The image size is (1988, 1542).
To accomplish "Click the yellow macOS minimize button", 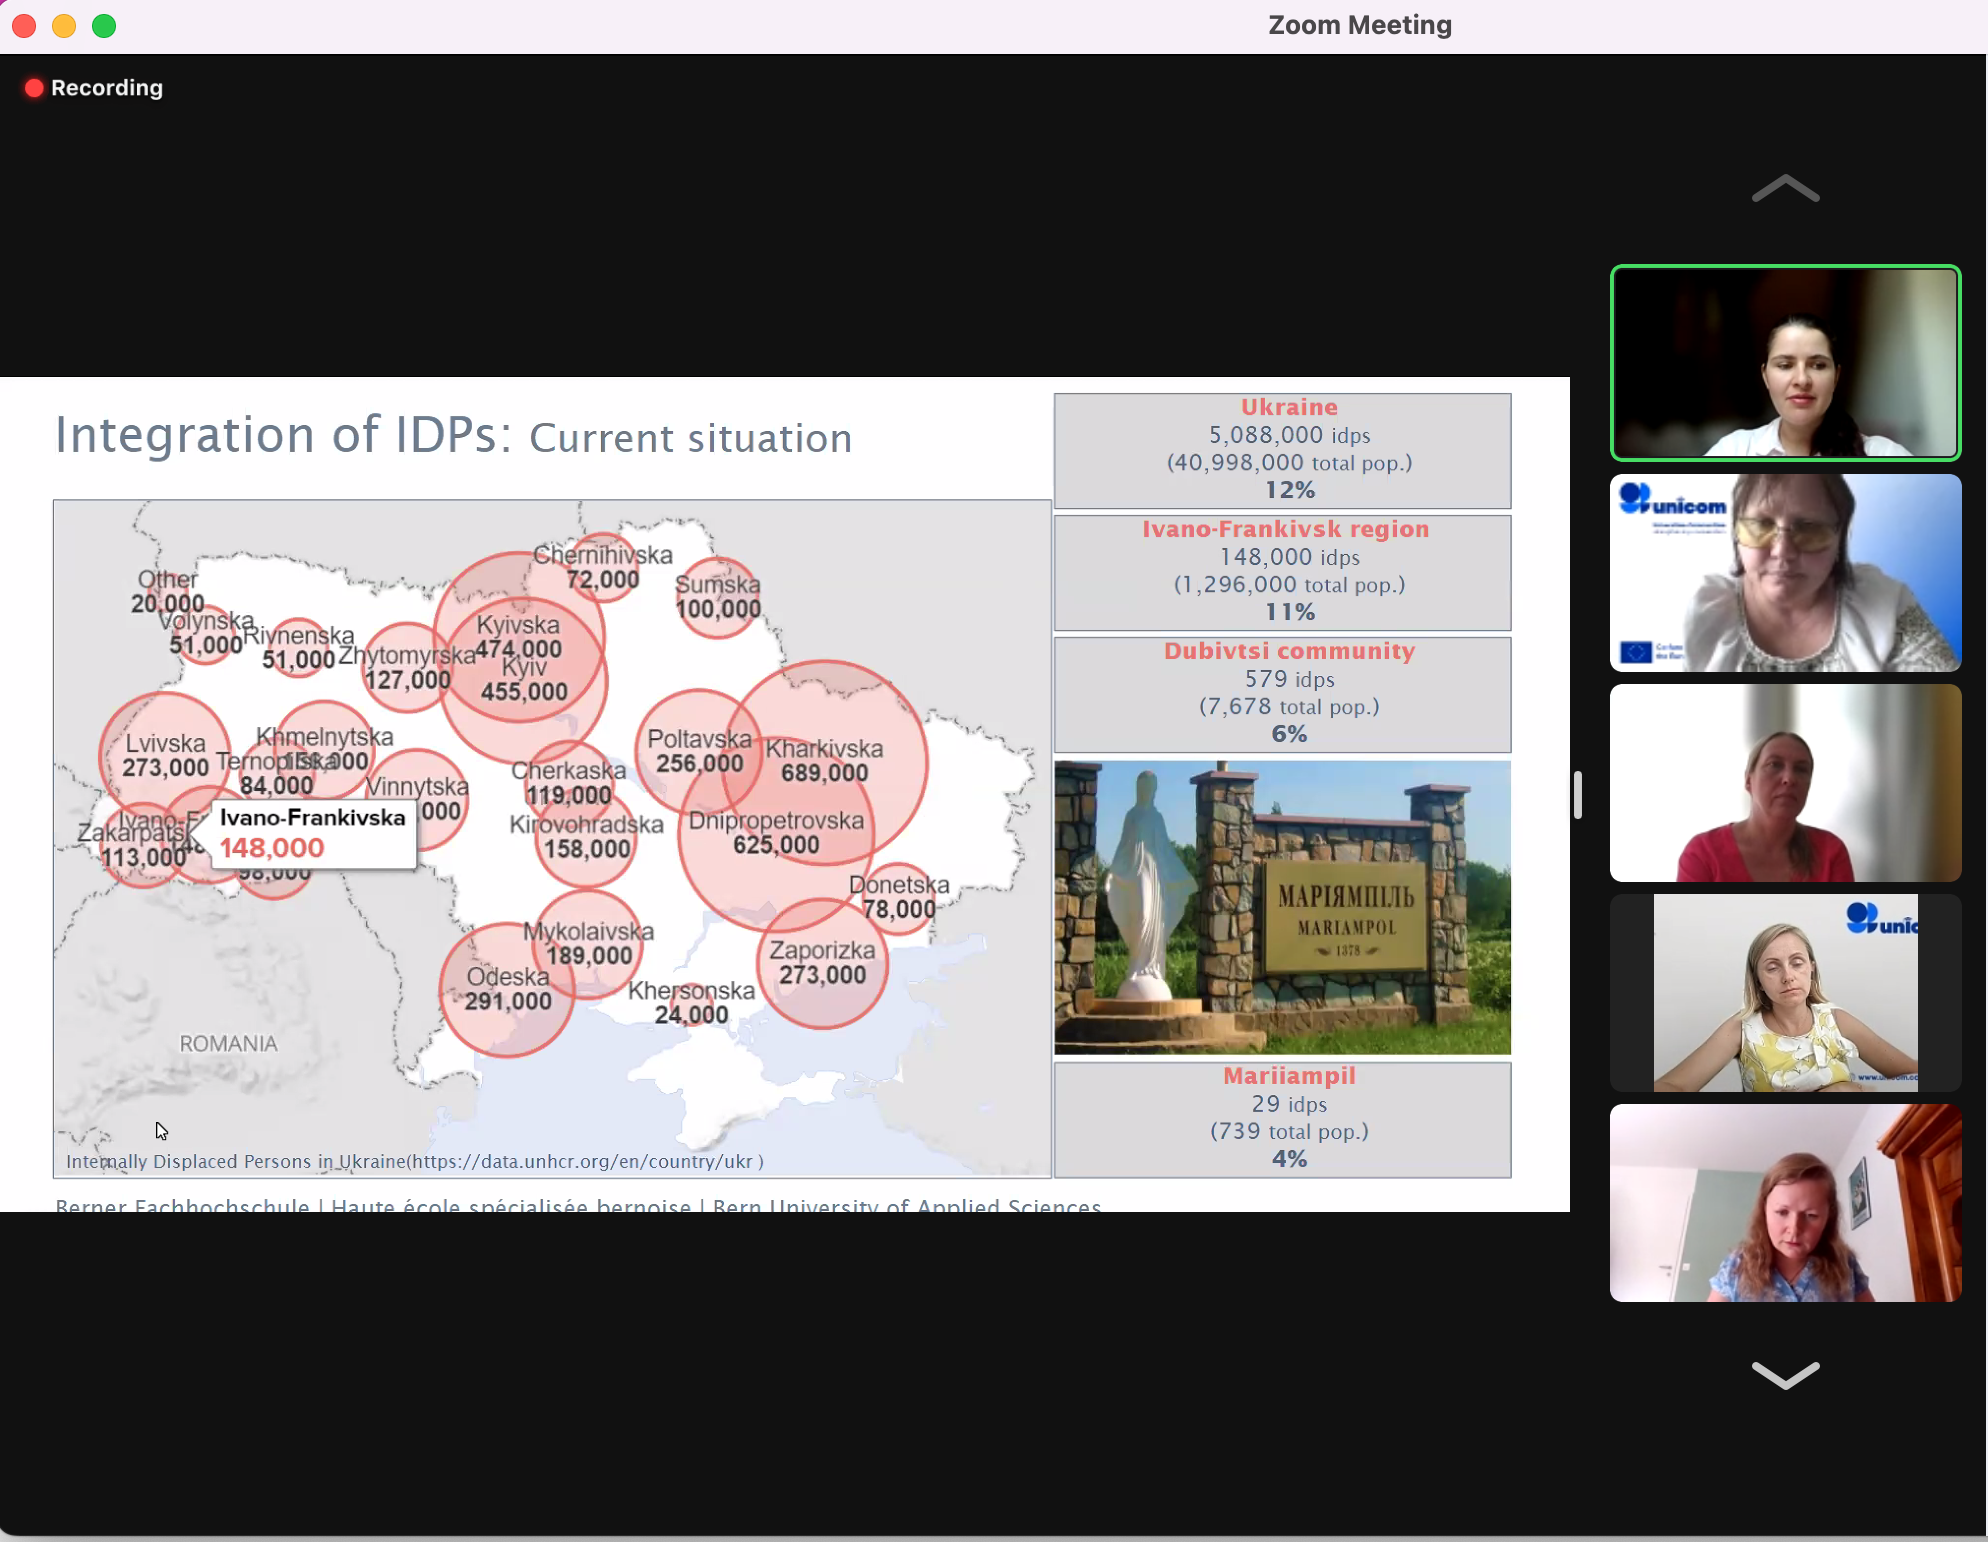I will click(x=64, y=26).
